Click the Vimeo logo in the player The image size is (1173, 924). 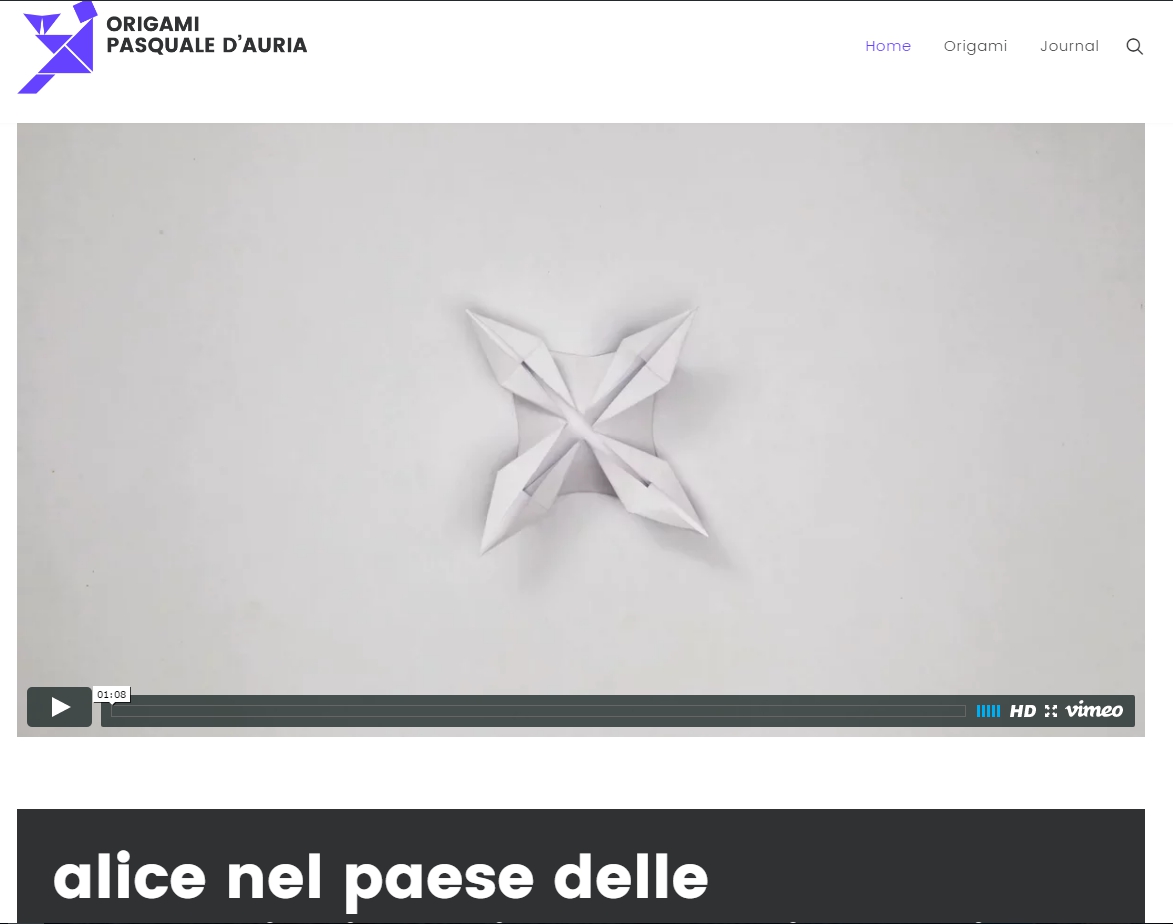[x=1094, y=710]
